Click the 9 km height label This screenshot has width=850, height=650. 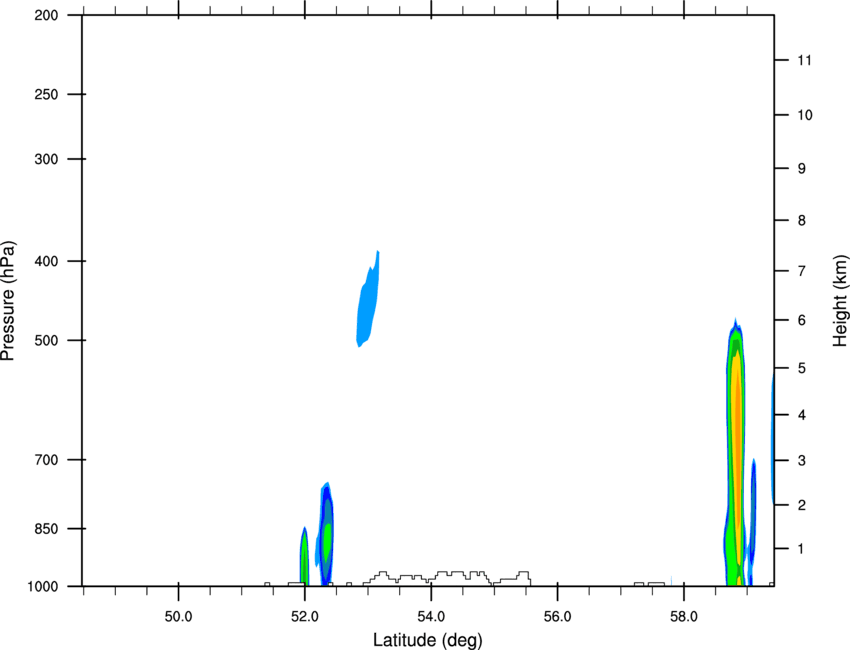tap(801, 169)
